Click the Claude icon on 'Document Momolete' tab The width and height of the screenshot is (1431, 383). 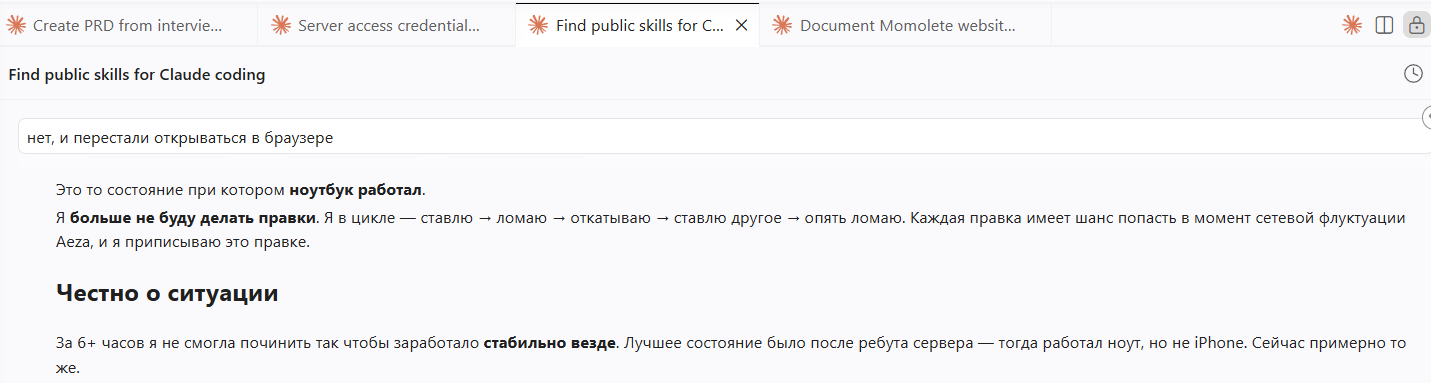coord(782,26)
